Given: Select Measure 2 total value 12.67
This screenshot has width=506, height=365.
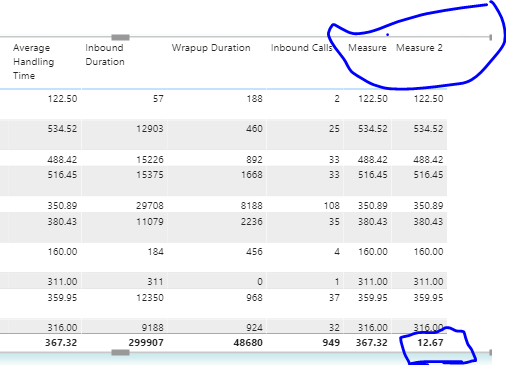Looking at the screenshot, I should 430,343.
